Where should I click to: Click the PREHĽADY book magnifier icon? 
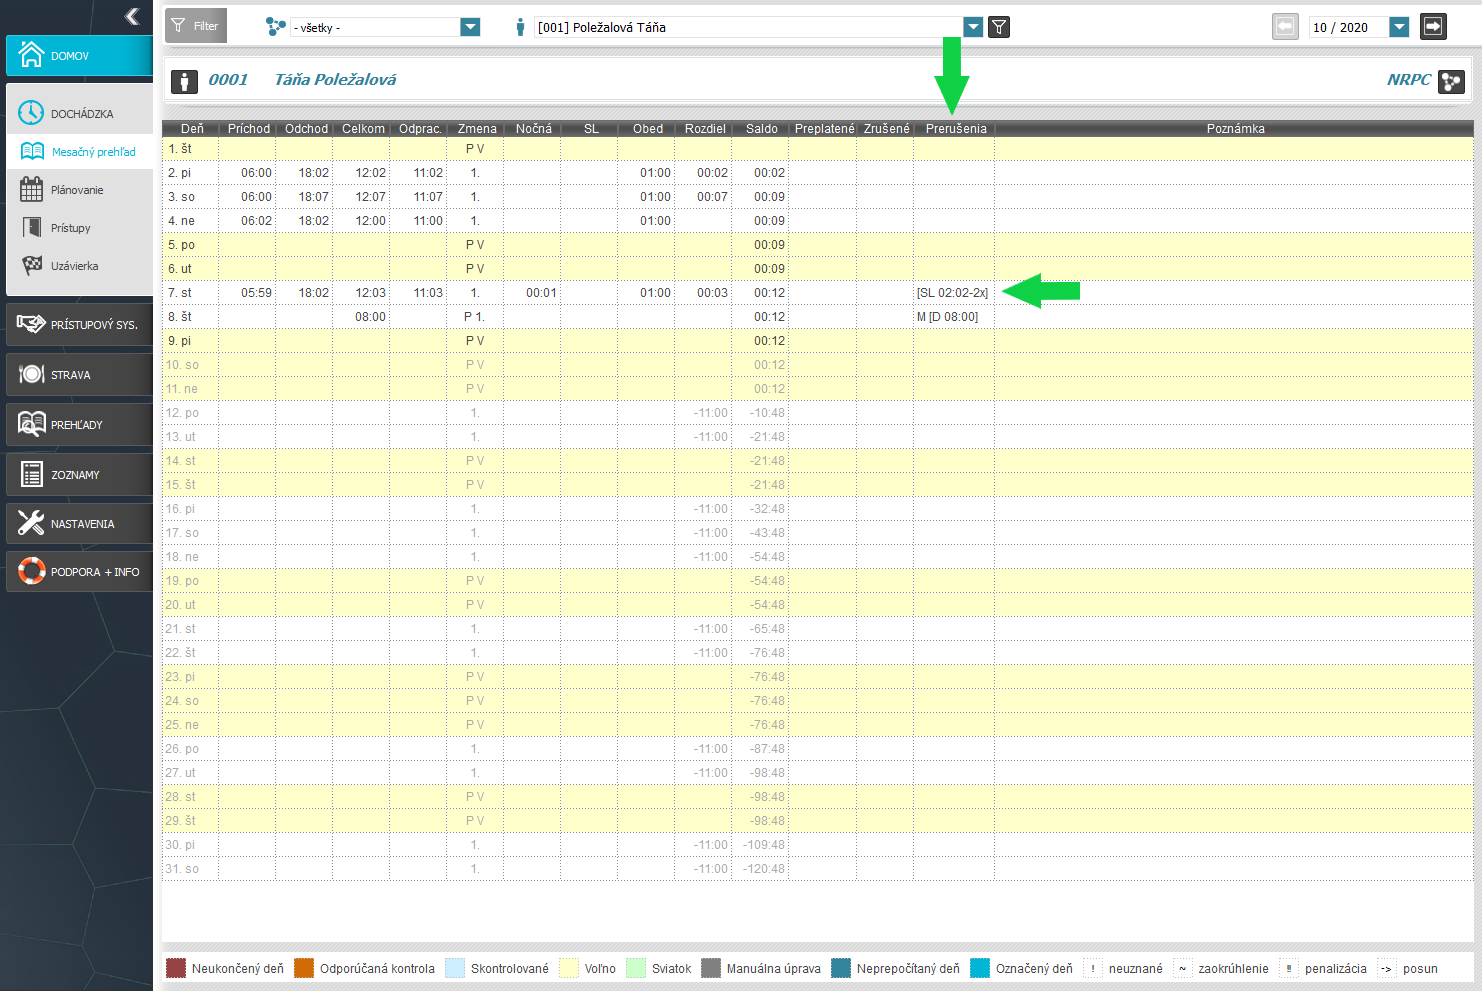coord(31,424)
